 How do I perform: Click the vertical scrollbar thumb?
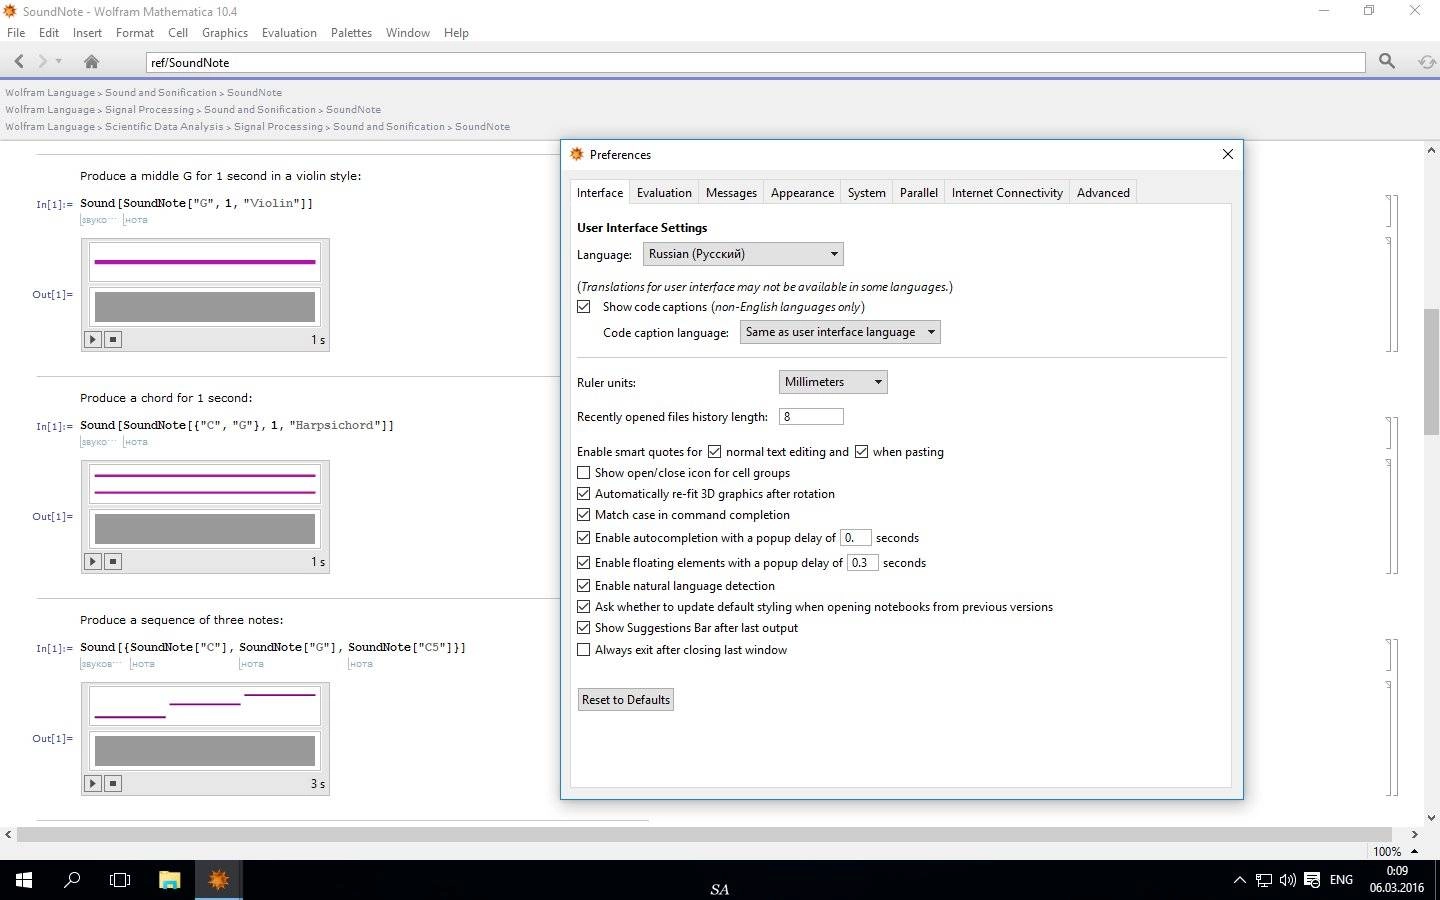[x=1431, y=371]
